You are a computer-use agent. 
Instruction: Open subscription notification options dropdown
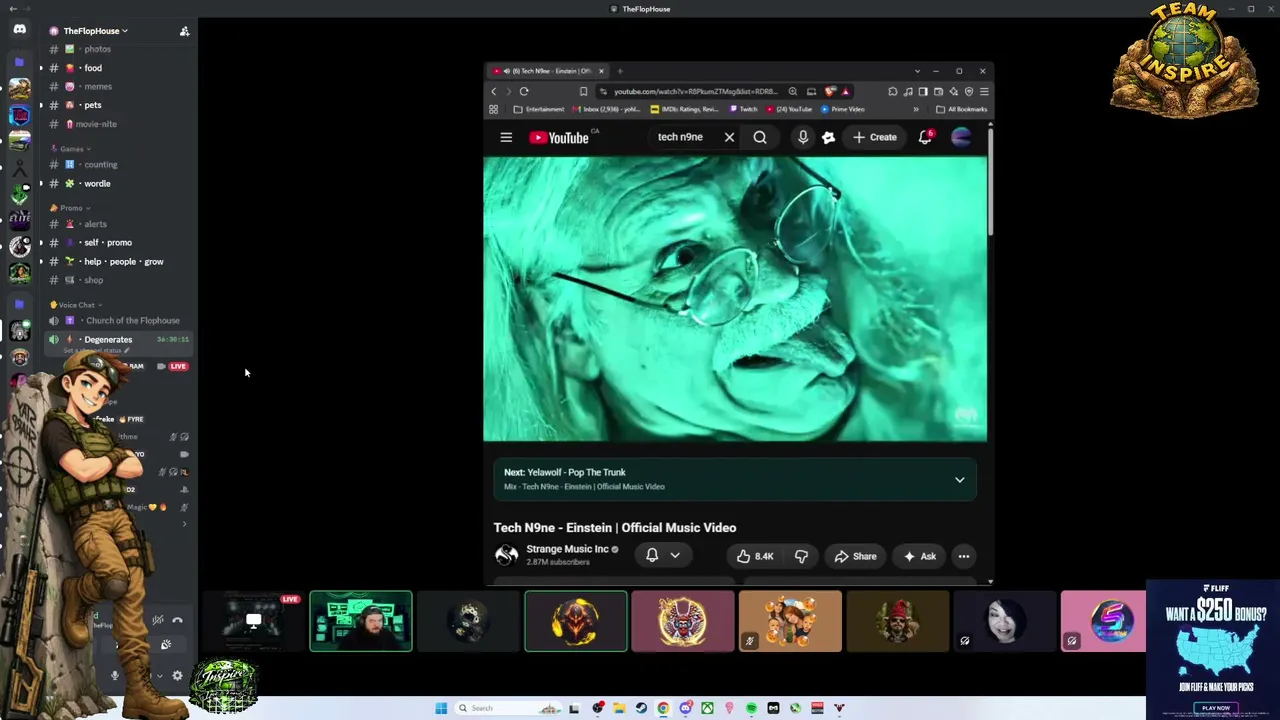(x=675, y=555)
